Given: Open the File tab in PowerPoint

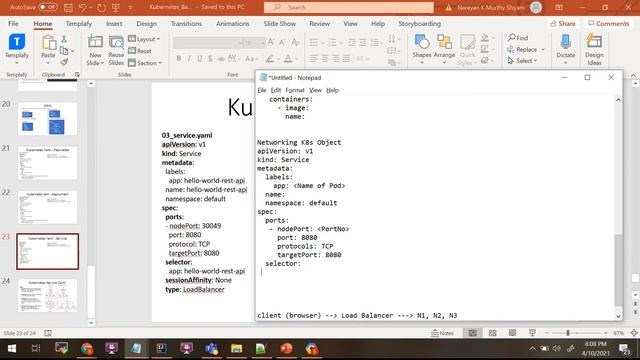Looking at the screenshot, I should tap(13, 24).
